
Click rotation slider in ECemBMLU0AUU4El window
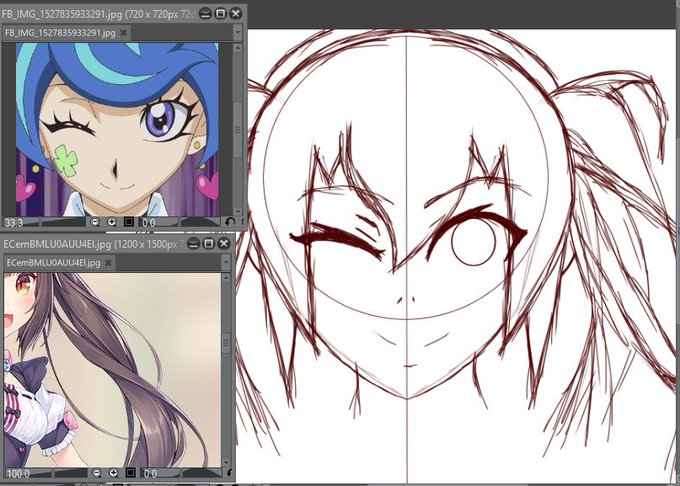[202, 473]
